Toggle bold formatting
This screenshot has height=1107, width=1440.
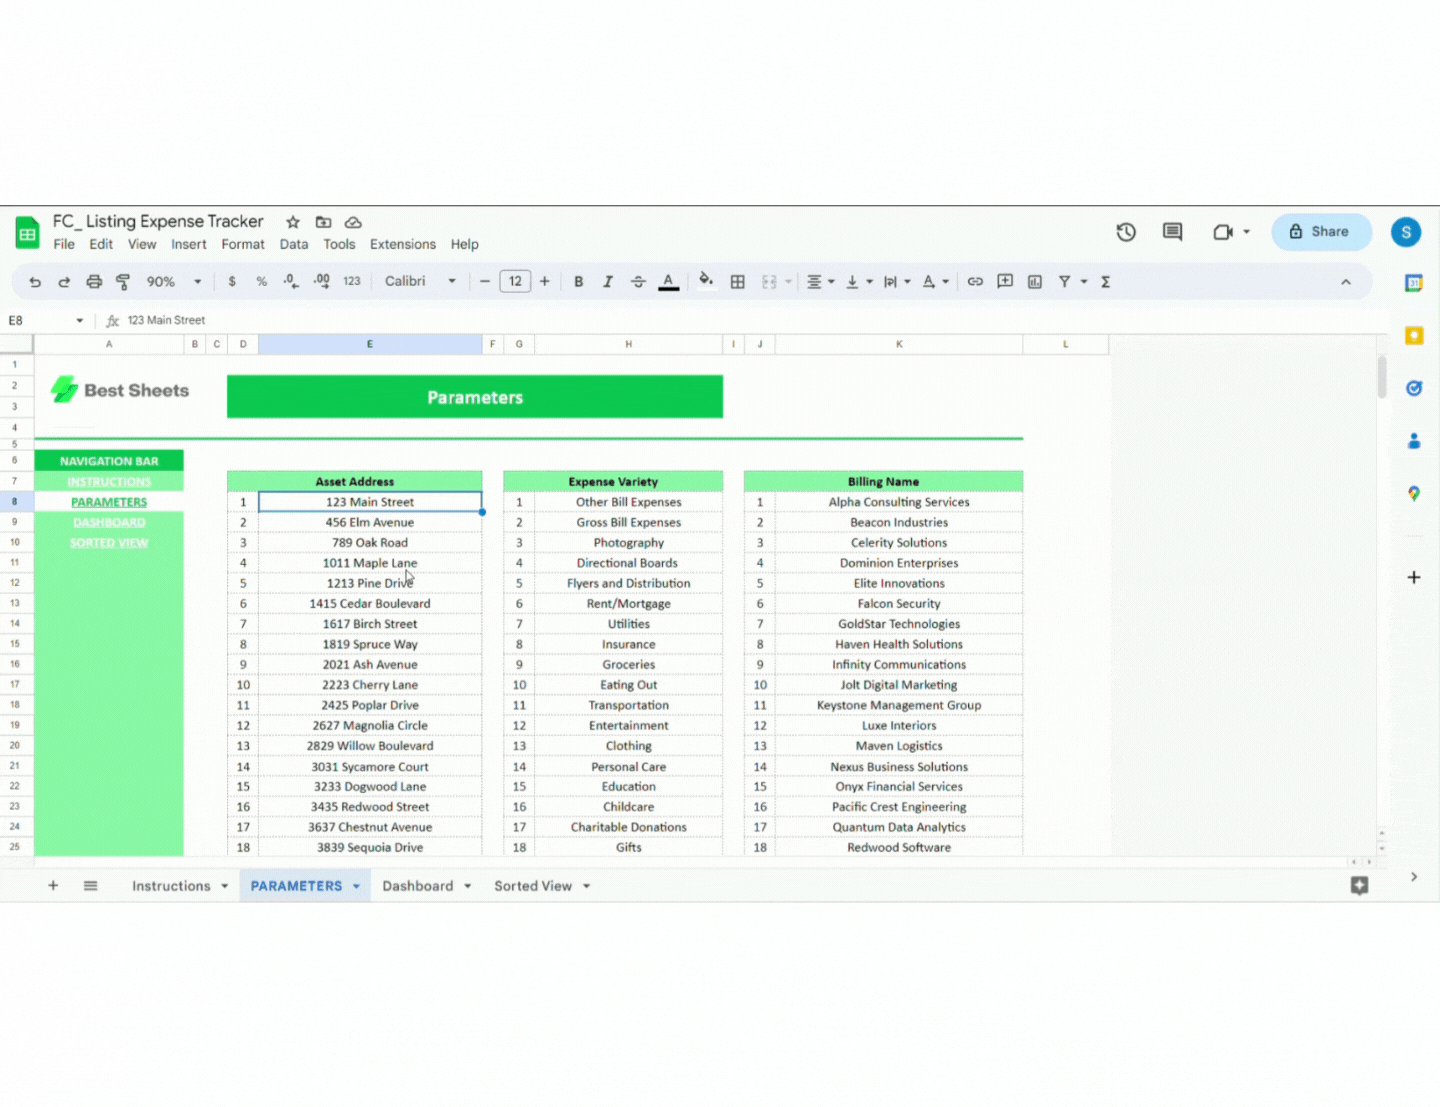click(x=578, y=282)
